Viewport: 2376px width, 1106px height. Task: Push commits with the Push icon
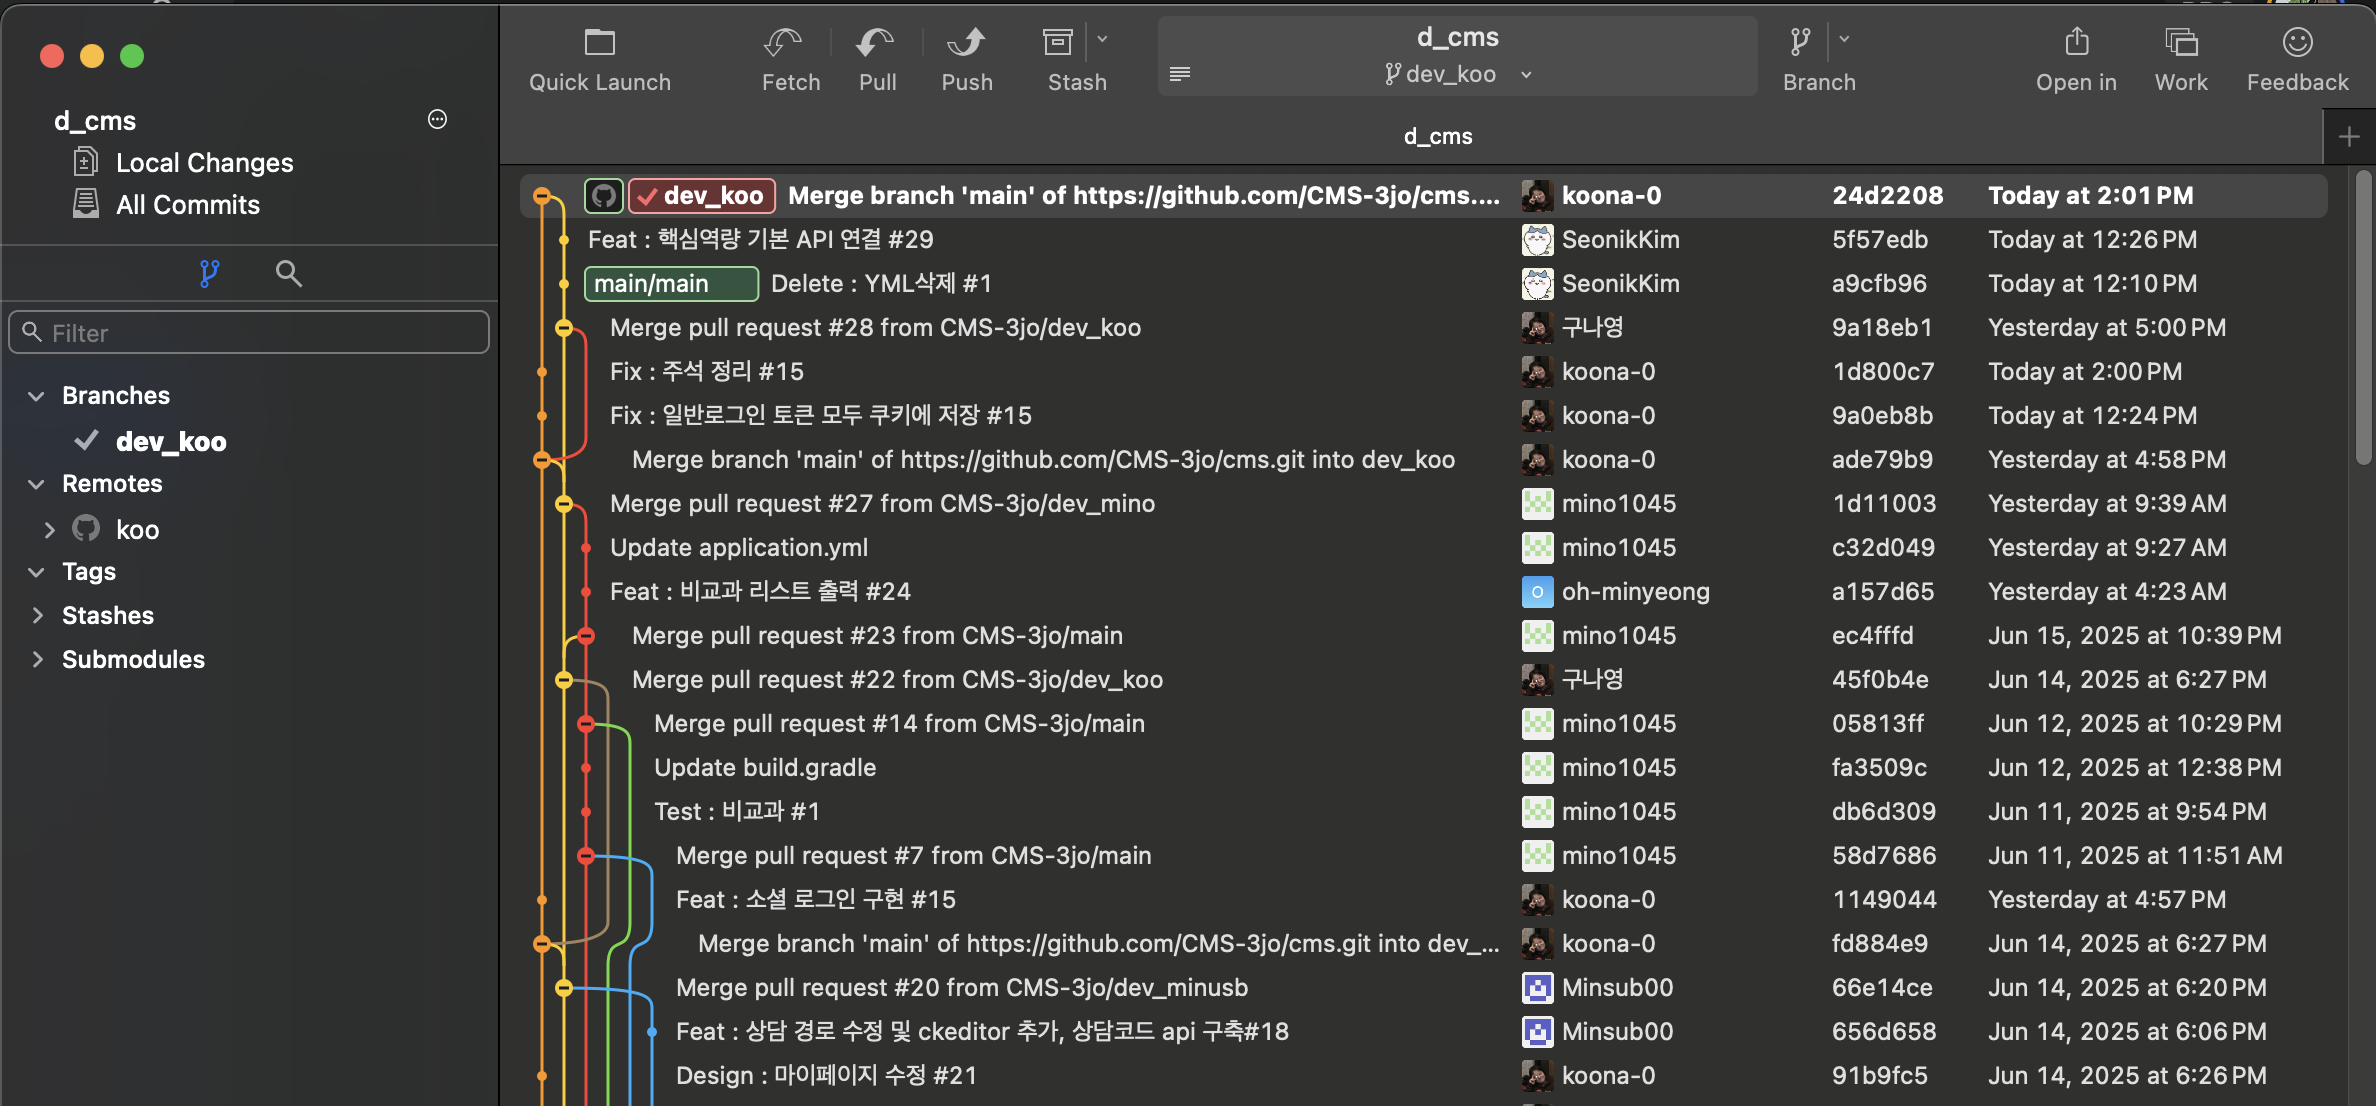pyautogui.click(x=966, y=43)
